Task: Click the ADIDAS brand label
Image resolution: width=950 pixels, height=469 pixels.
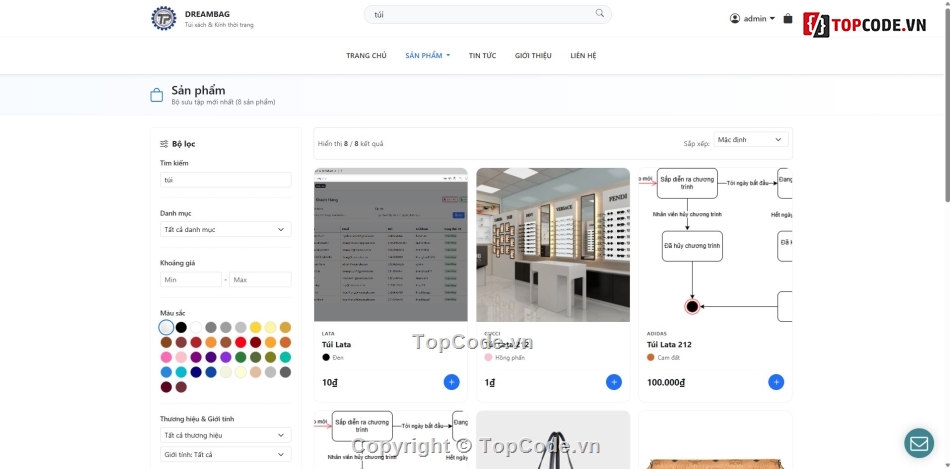Action: tap(657, 333)
